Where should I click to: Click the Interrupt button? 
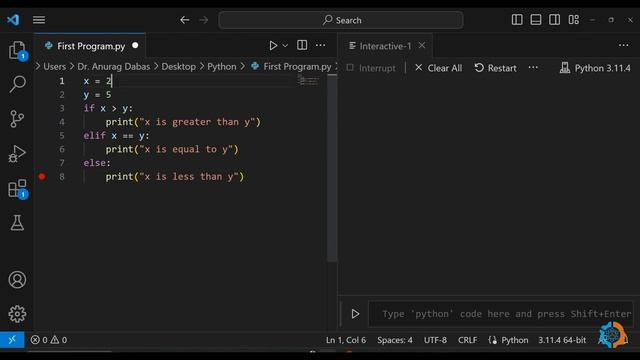coord(371,68)
